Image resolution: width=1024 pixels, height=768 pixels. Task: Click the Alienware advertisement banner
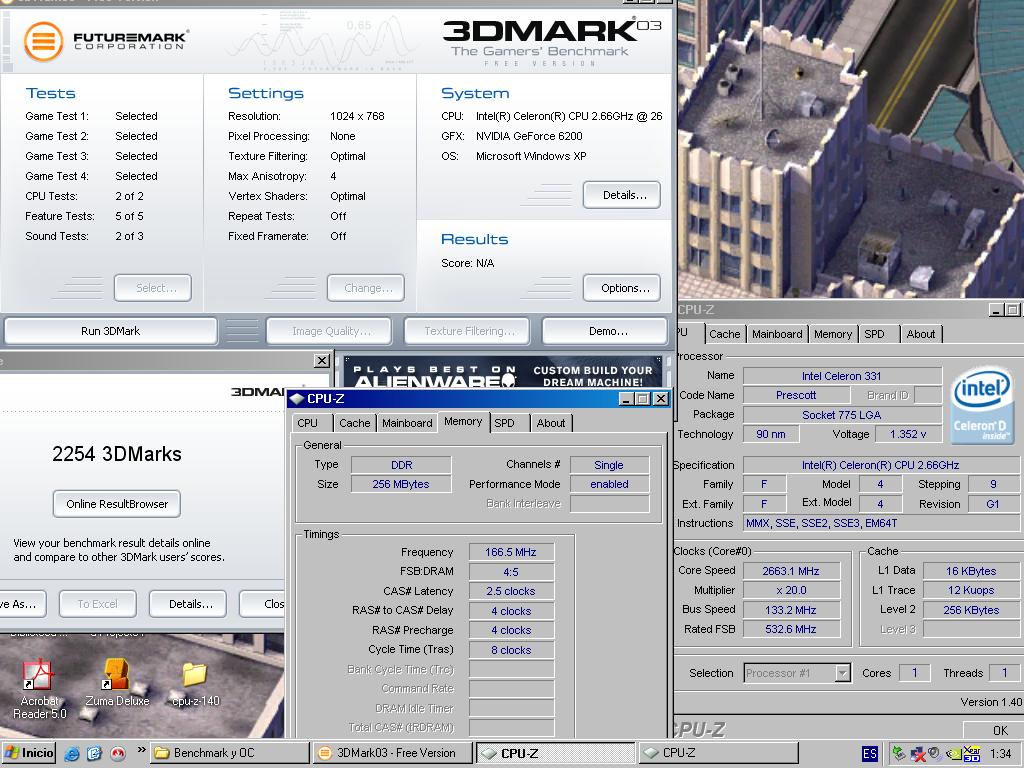coord(503,372)
